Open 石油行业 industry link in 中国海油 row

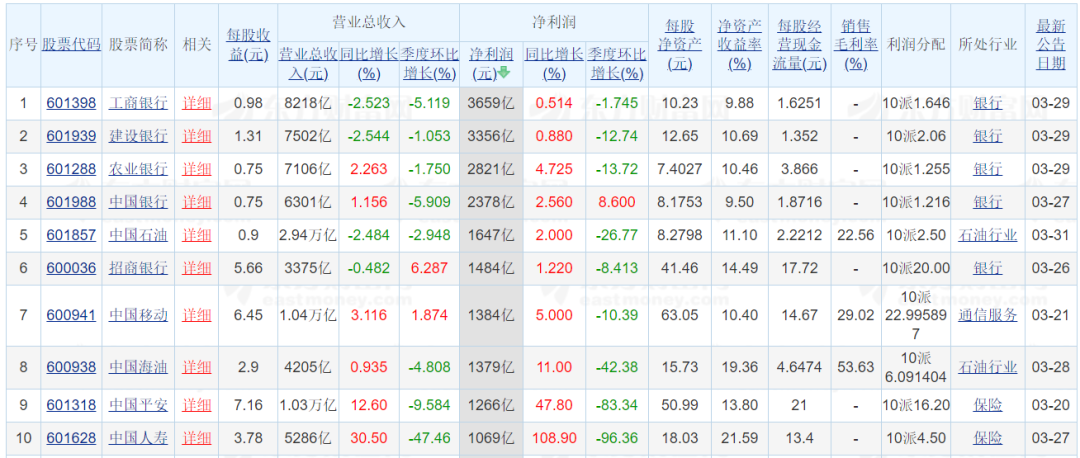[987, 367]
